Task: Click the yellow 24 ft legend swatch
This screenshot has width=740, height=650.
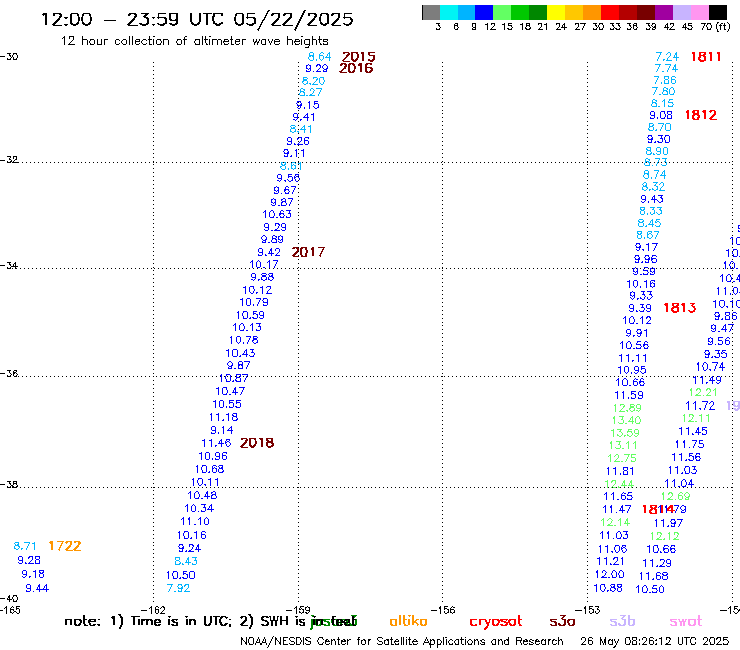Action: (x=556, y=12)
